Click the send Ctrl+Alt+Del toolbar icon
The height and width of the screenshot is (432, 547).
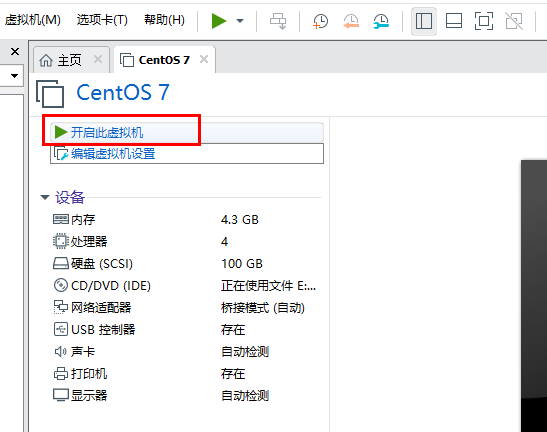[x=278, y=21]
